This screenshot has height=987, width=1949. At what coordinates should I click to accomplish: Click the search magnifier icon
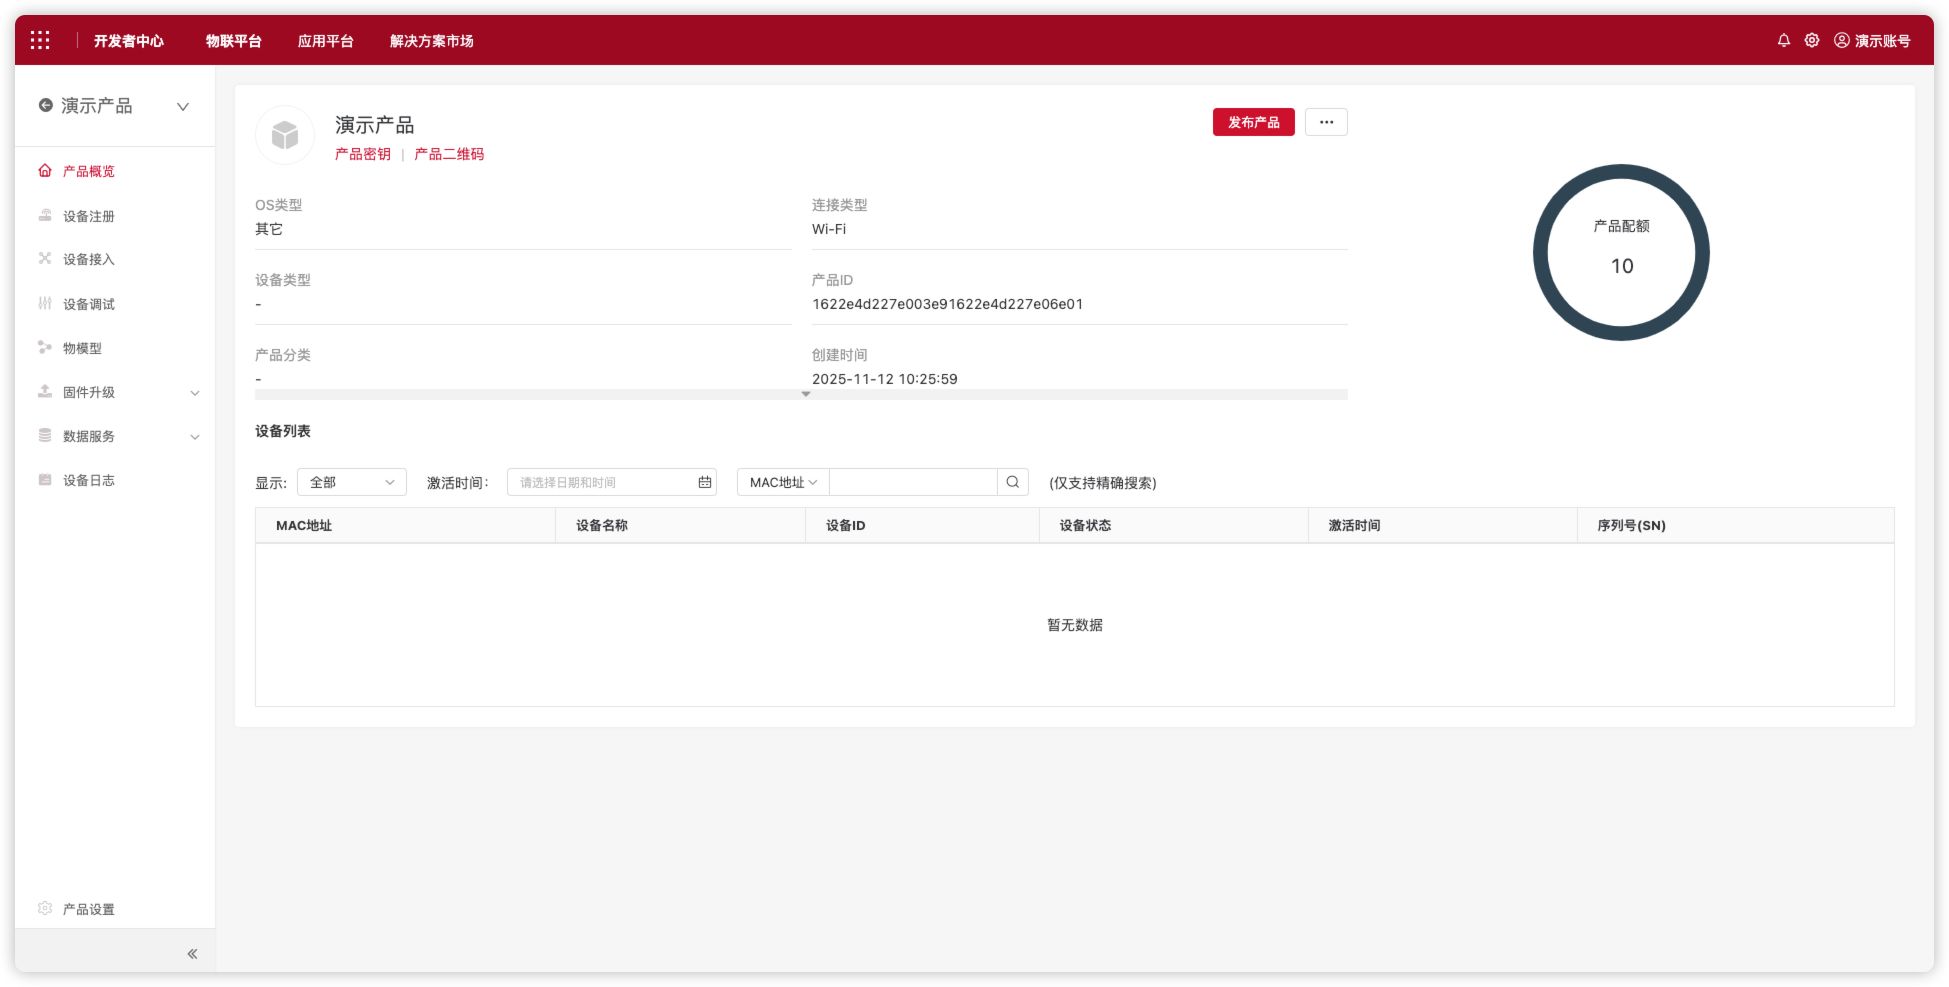point(1012,482)
